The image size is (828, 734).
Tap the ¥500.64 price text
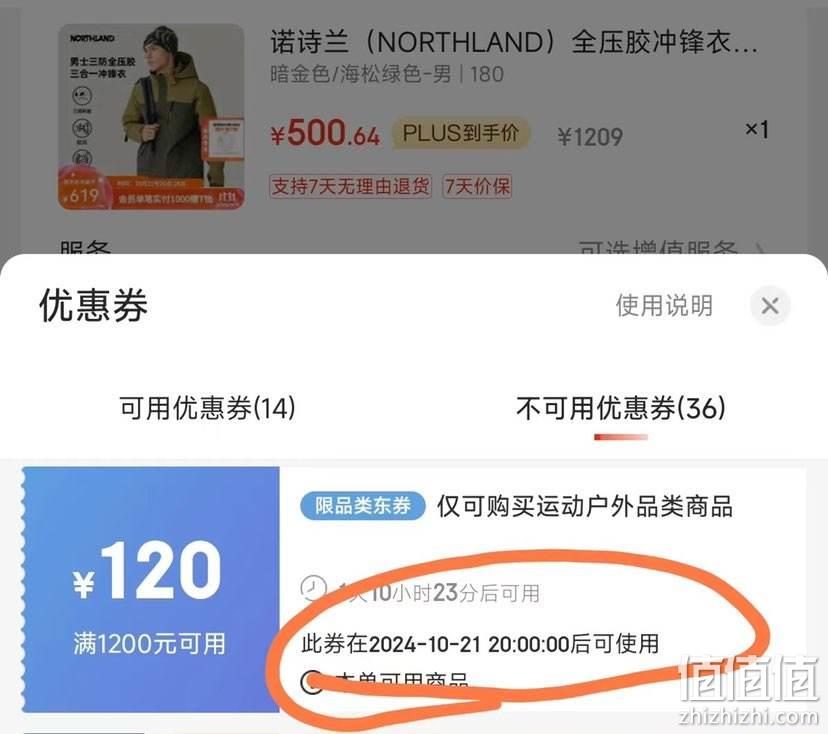coord(325,133)
